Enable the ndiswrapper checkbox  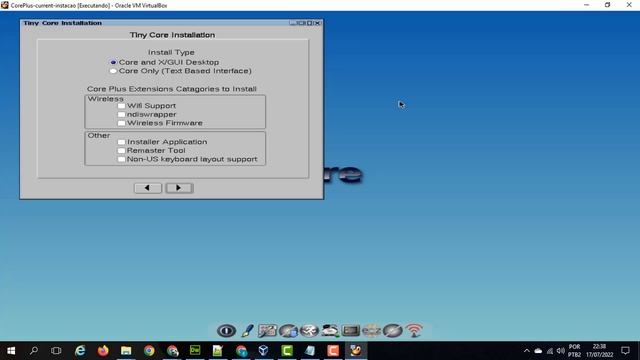pos(121,115)
